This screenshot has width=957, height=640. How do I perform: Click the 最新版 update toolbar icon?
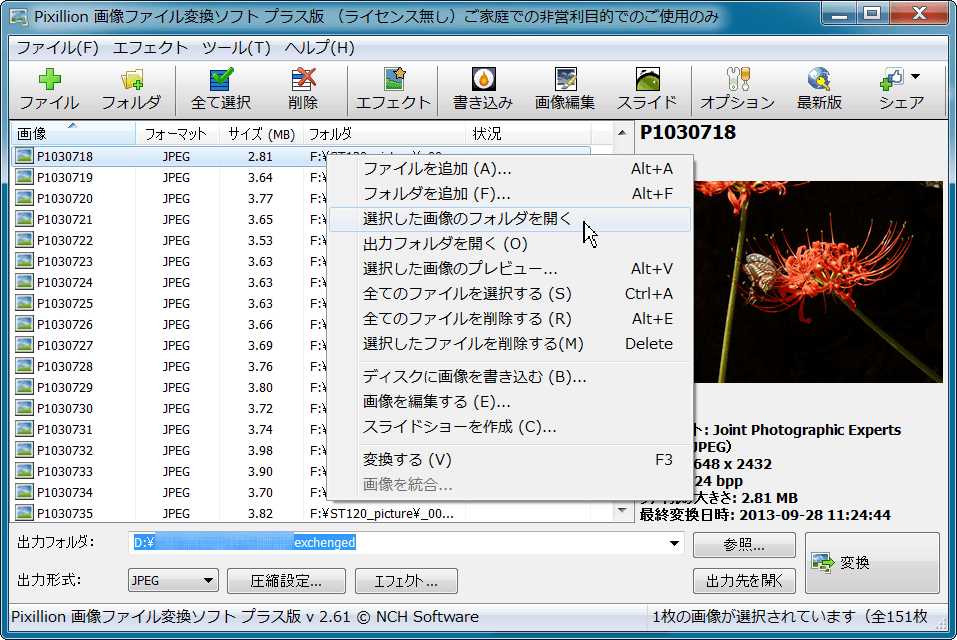819,89
